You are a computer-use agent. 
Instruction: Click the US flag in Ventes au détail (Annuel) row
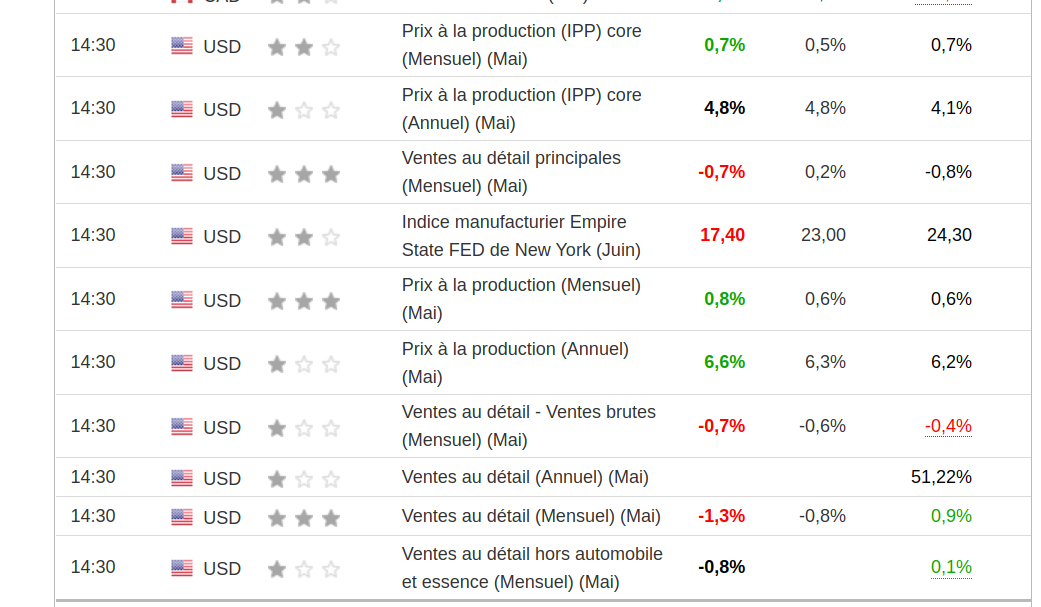point(181,478)
